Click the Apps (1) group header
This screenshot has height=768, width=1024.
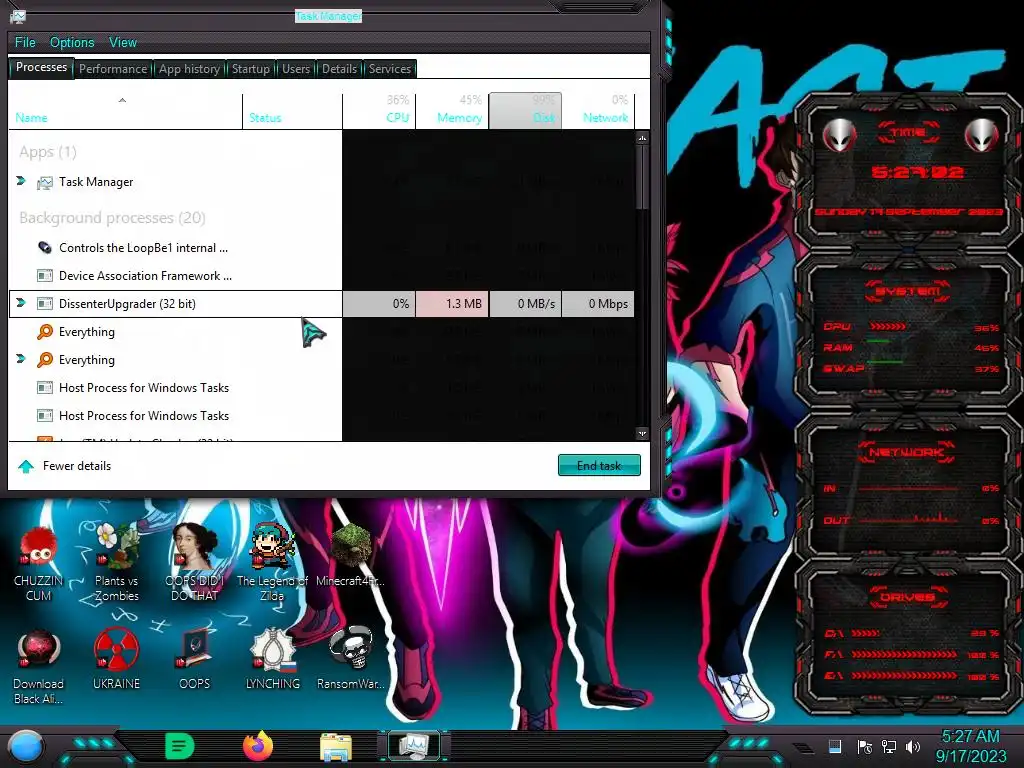48,152
